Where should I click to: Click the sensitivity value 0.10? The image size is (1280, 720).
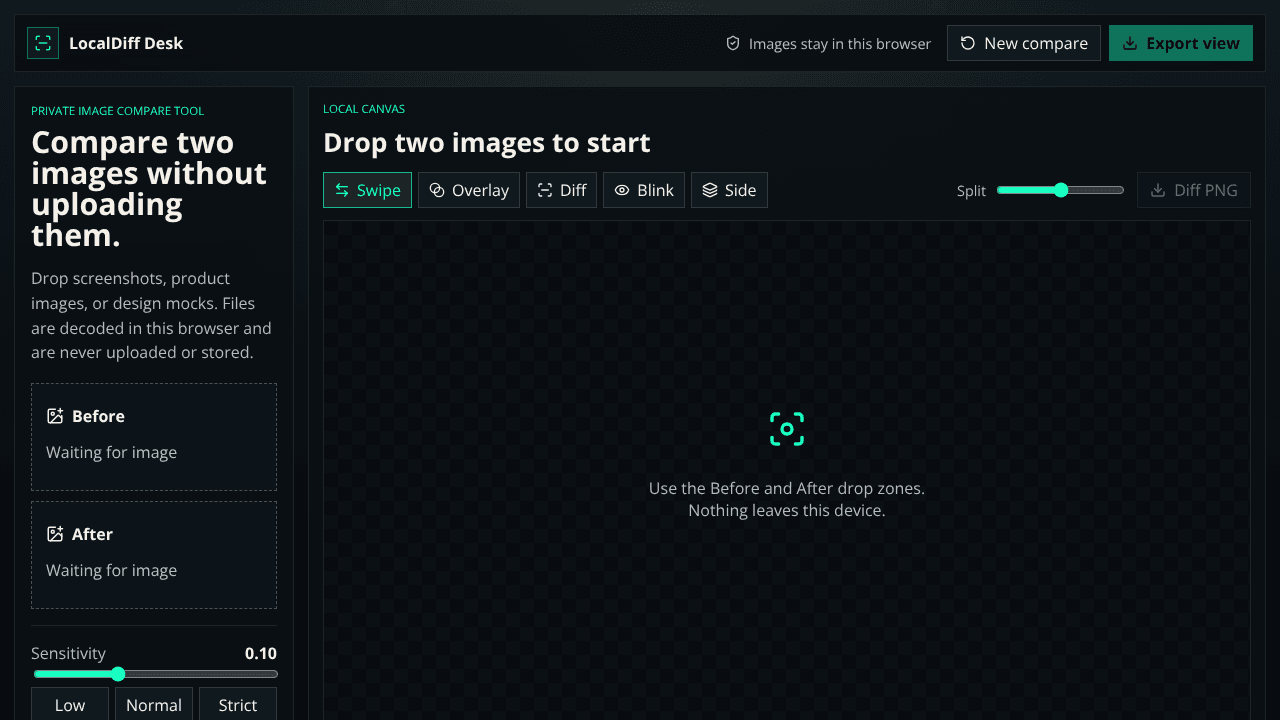tap(261, 653)
